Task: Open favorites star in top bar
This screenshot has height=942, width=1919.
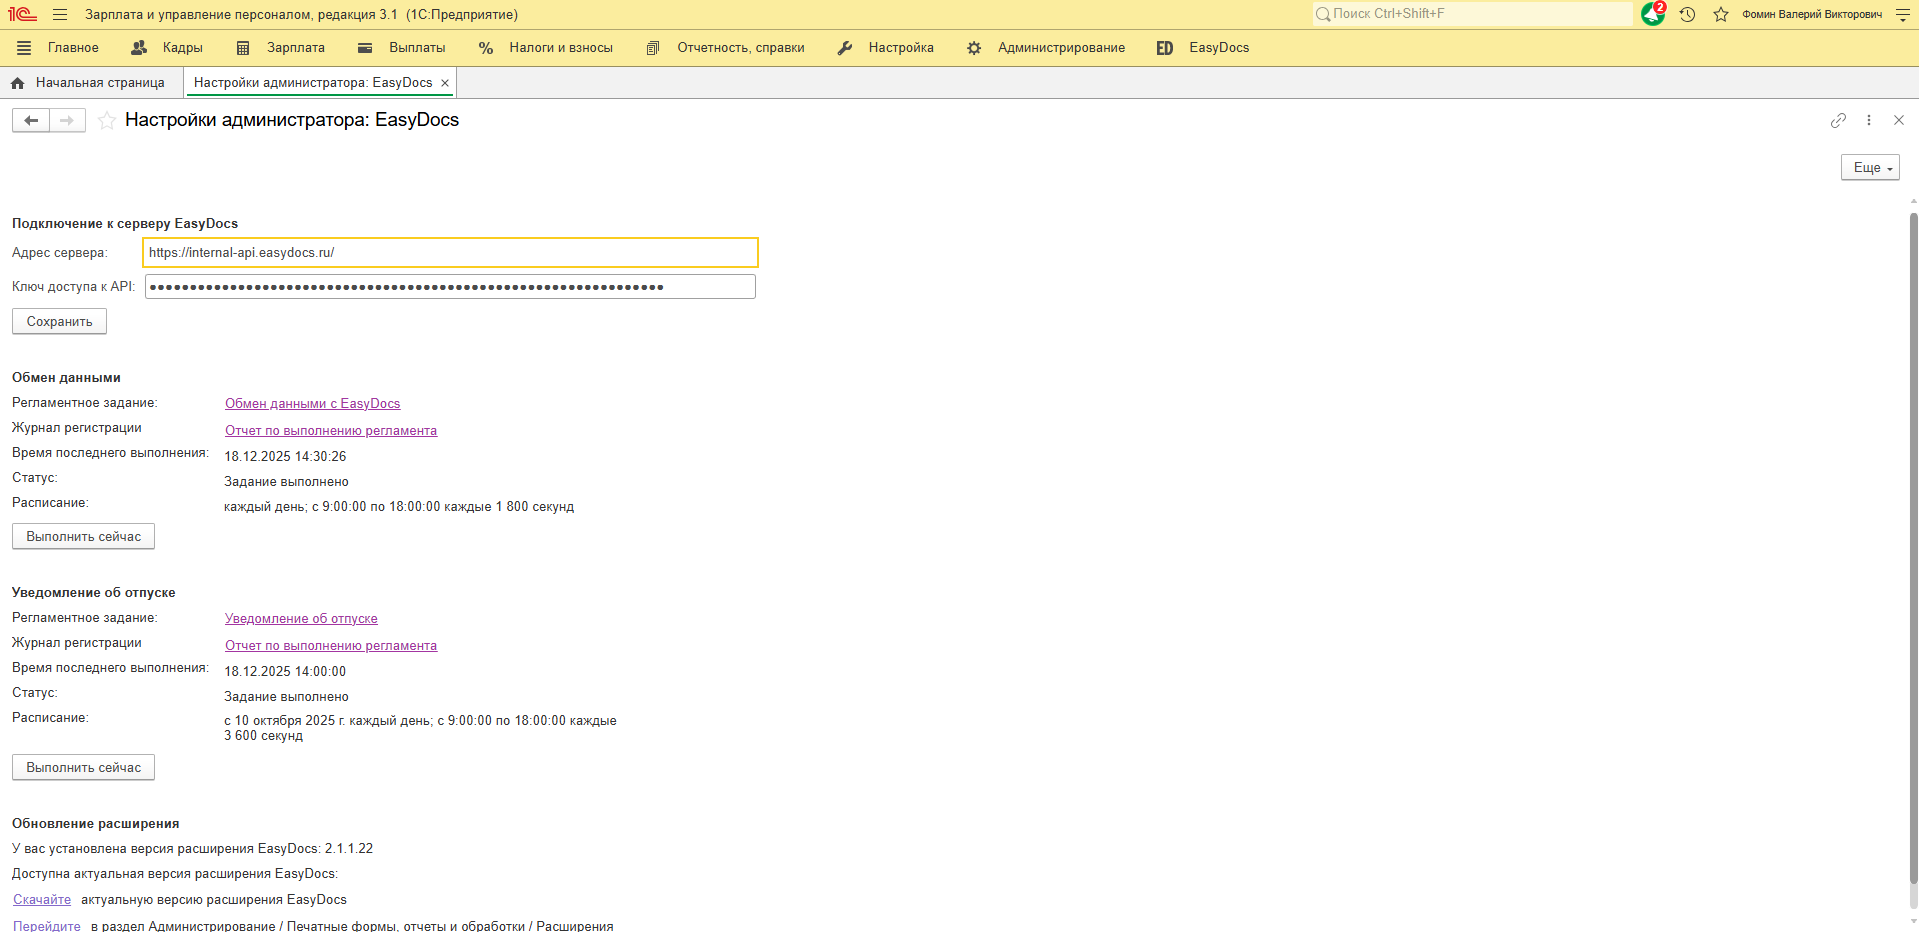Action: 1720,15
